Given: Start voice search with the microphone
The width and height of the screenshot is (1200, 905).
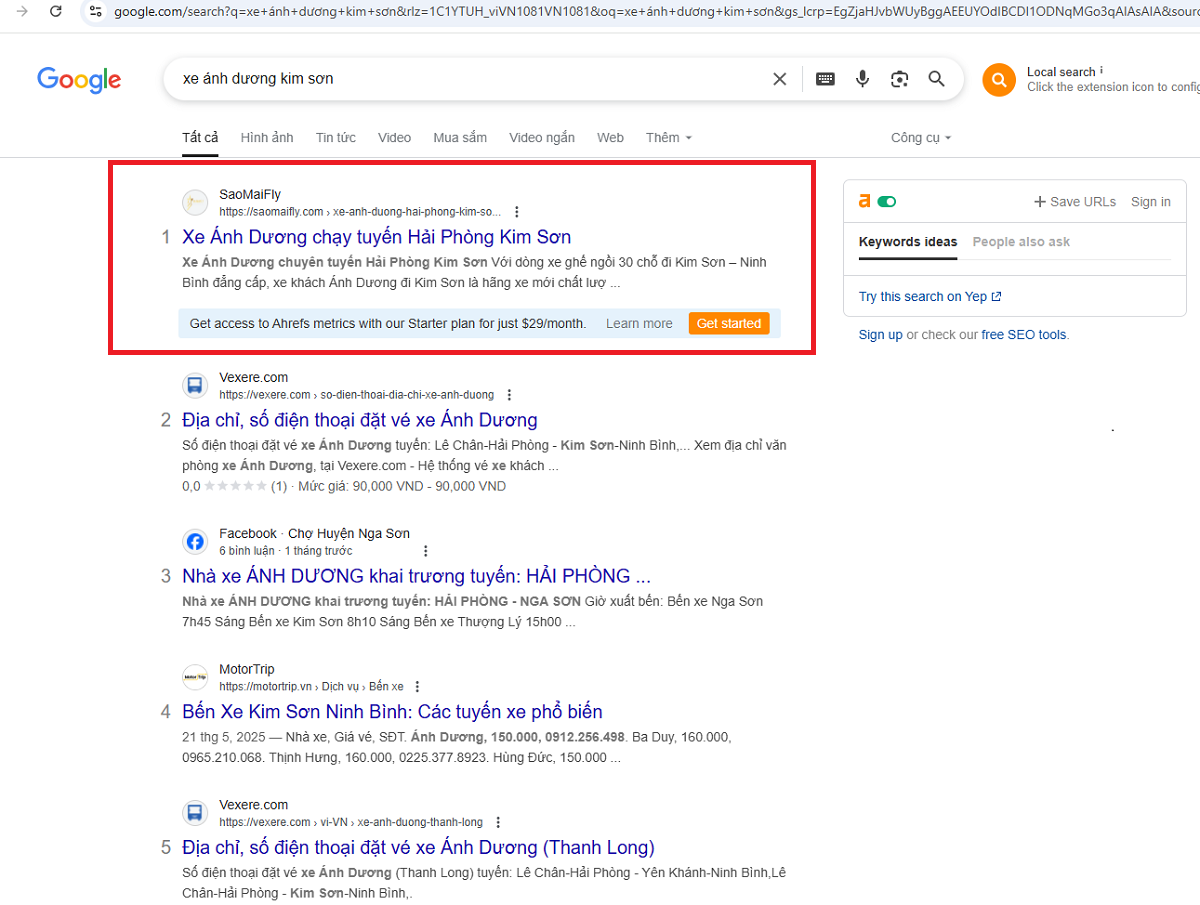Looking at the screenshot, I should (863, 79).
